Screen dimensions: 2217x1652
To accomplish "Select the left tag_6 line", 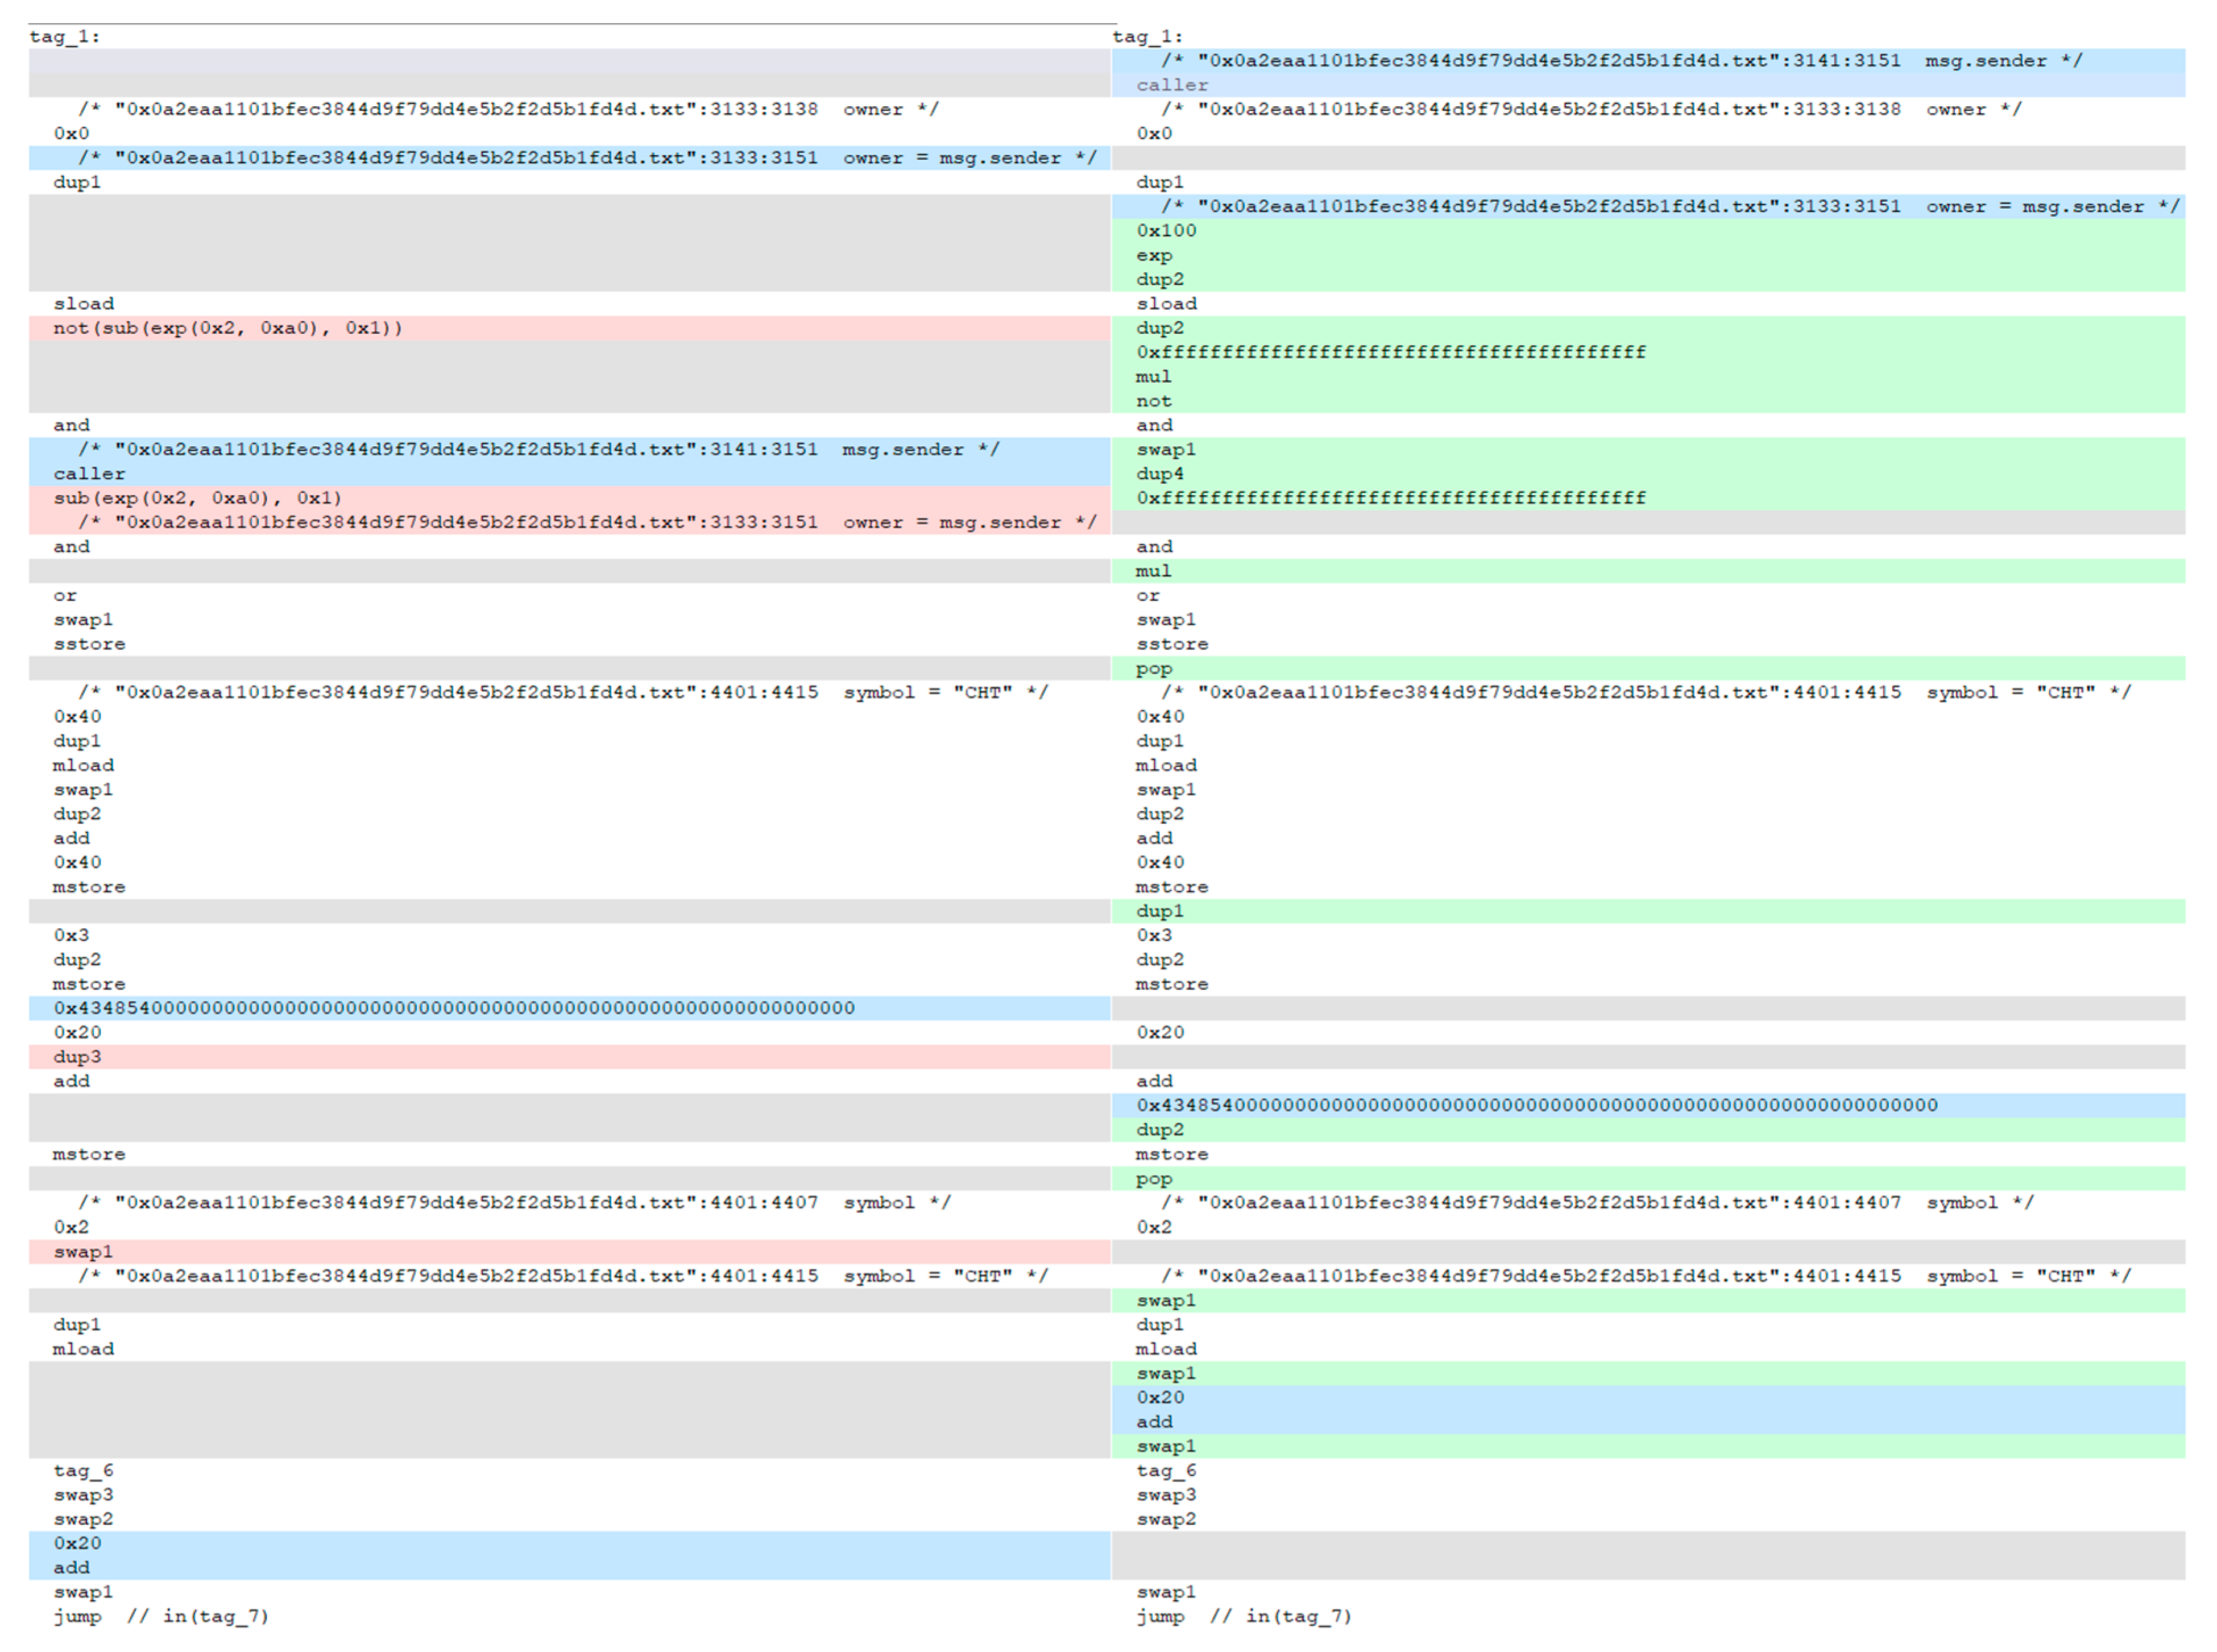I will click(83, 1471).
